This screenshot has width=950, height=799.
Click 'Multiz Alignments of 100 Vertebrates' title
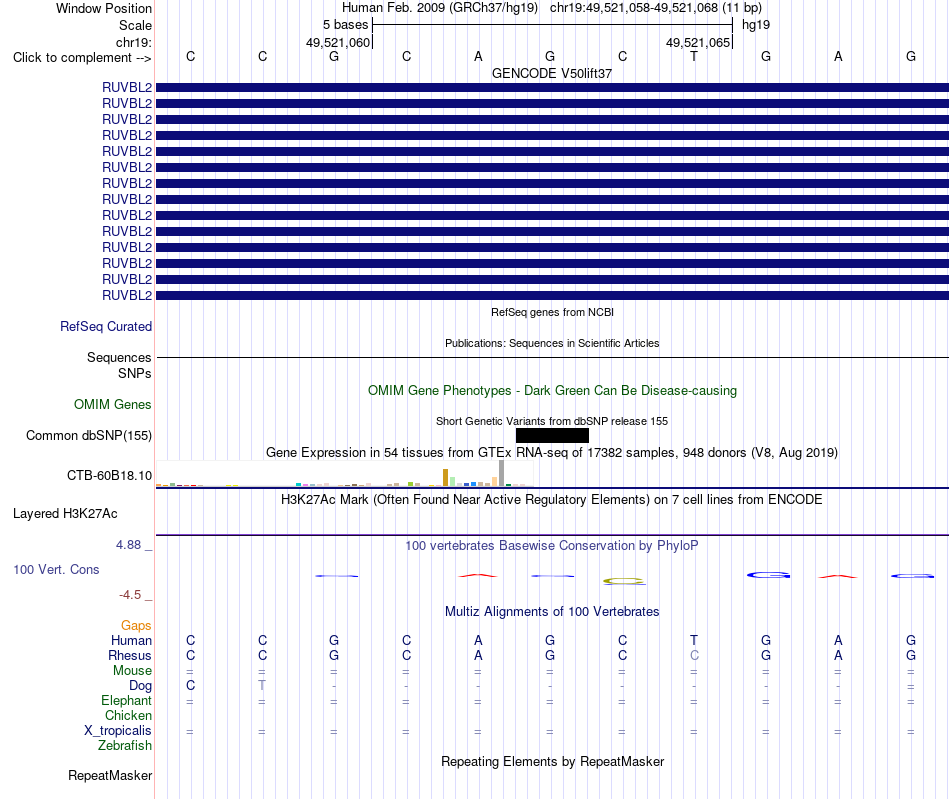click(x=552, y=612)
